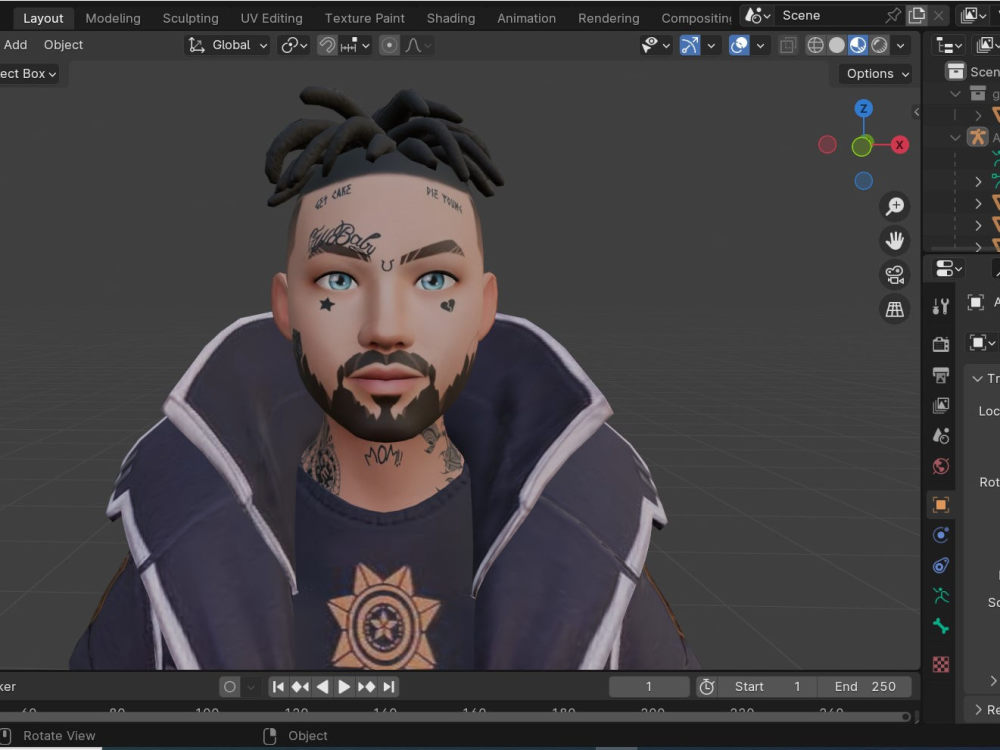This screenshot has width=1000, height=750.
Task: Open Output Properties printer icon
Action: tap(940, 375)
